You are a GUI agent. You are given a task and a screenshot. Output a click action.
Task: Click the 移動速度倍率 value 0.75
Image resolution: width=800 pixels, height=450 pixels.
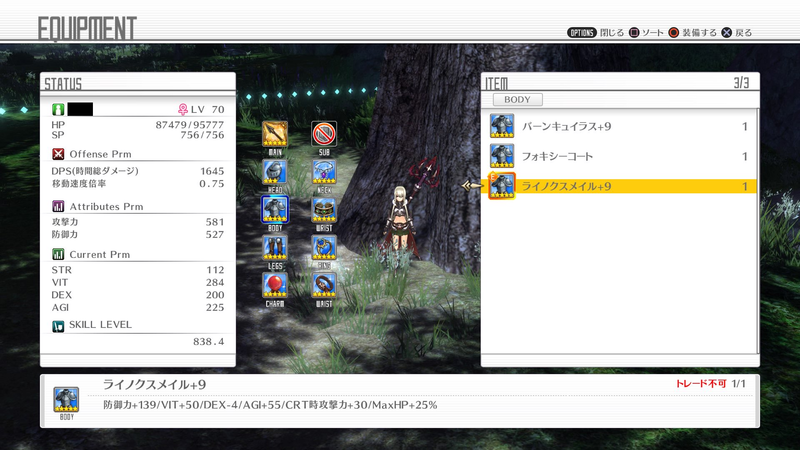[x=212, y=184]
